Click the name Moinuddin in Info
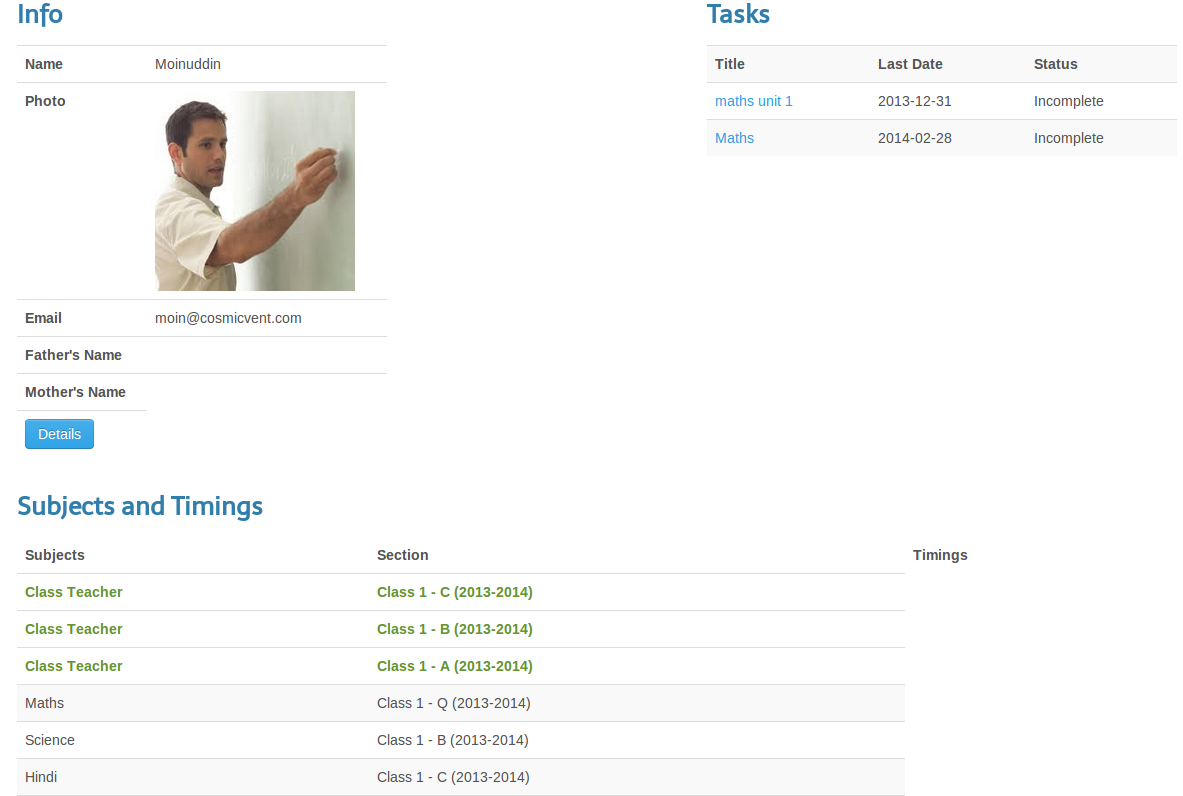The image size is (1183, 796). tap(188, 64)
